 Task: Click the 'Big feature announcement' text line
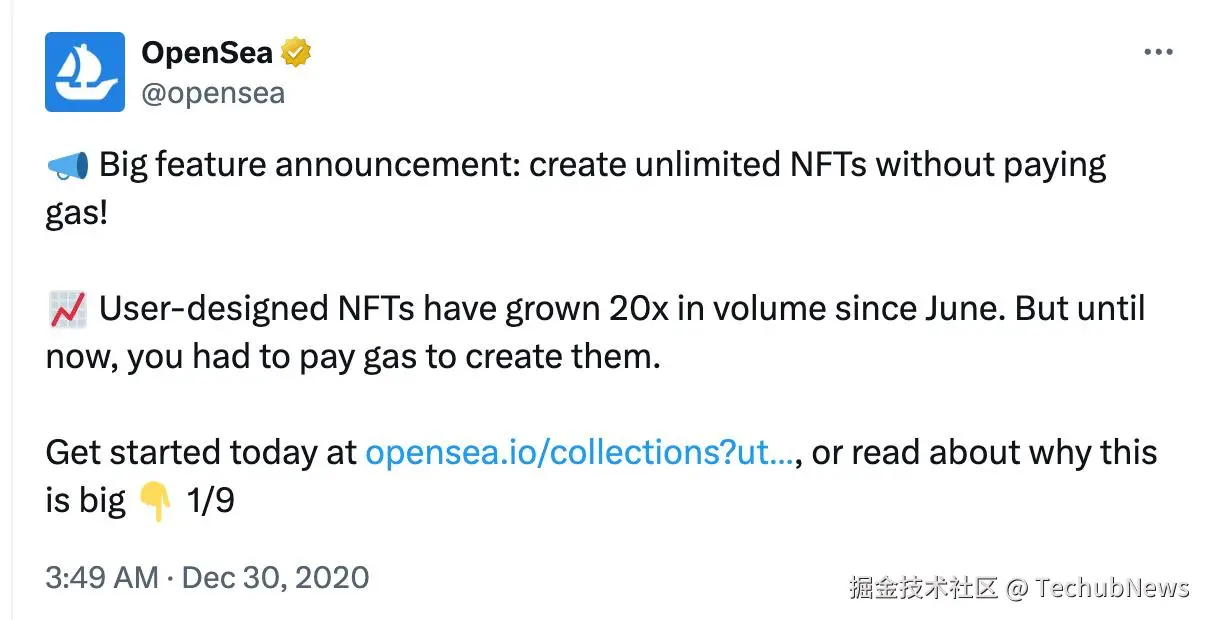point(603,166)
